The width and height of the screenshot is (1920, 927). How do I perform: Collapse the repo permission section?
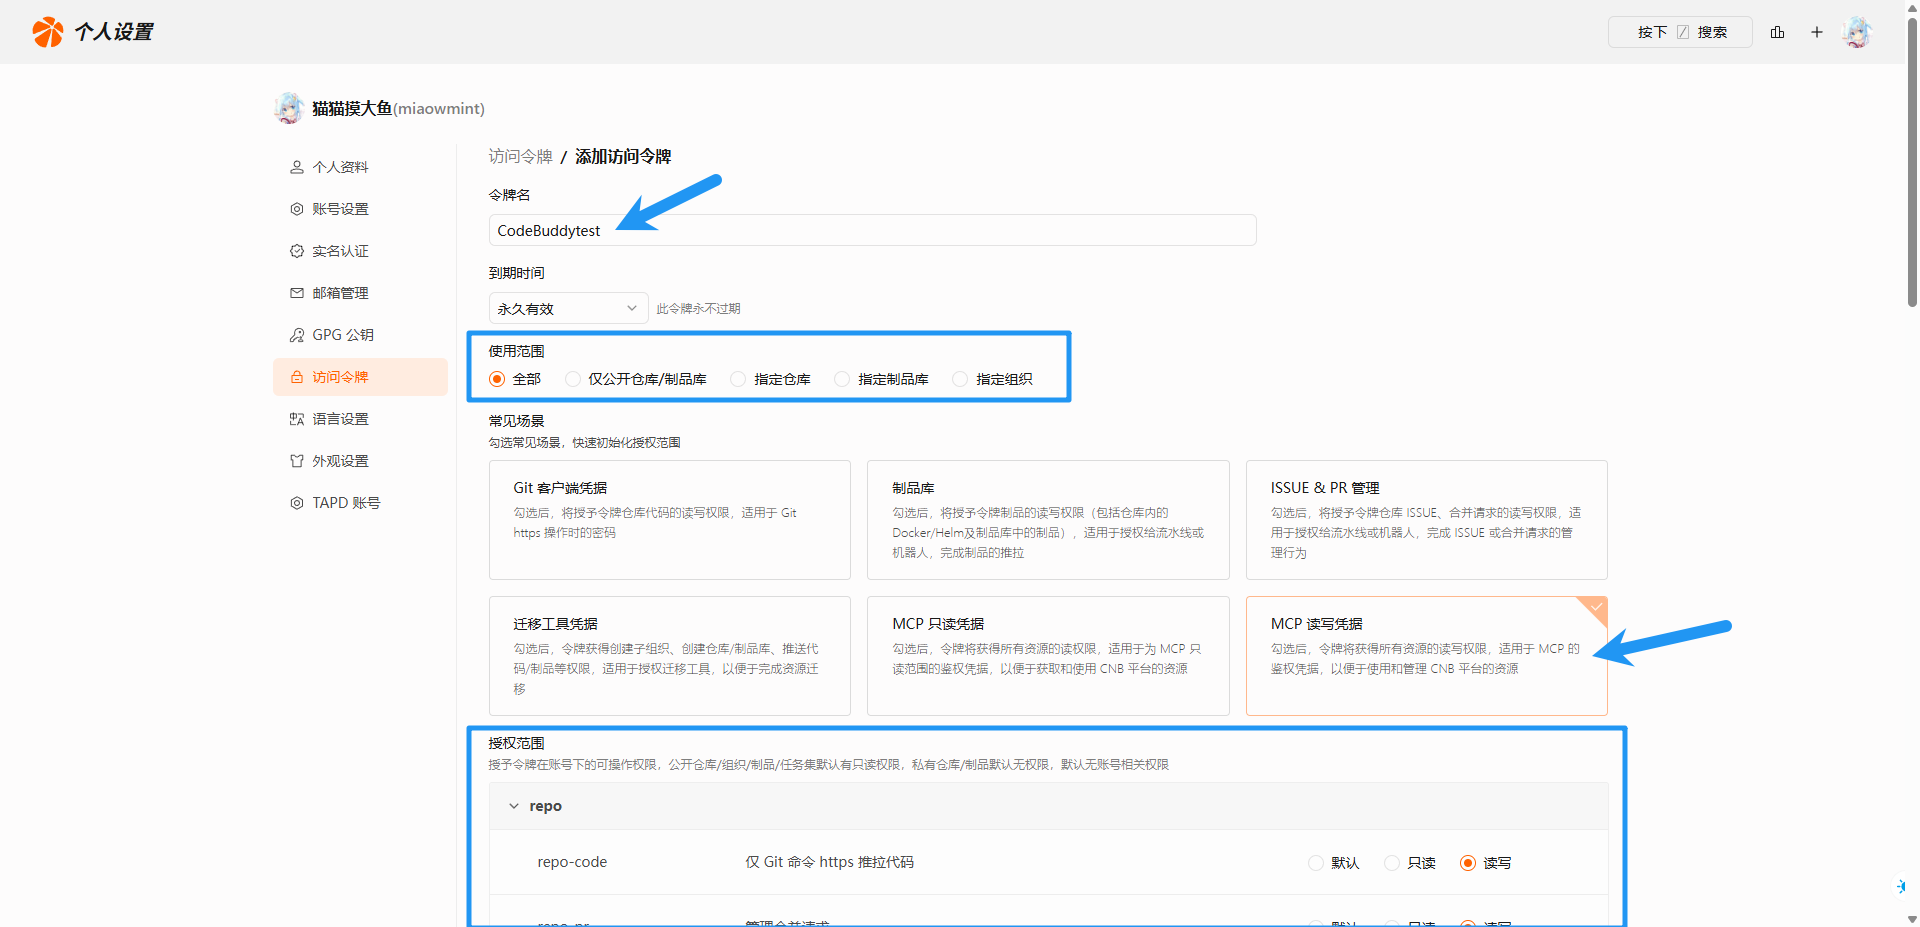tap(514, 806)
